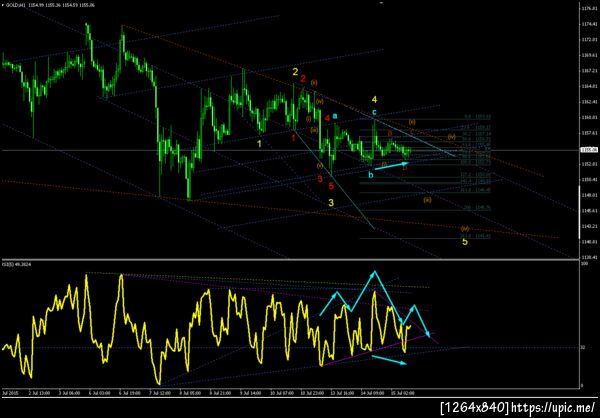
Task: Click the RSI scale value 100
Action: coord(584,264)
